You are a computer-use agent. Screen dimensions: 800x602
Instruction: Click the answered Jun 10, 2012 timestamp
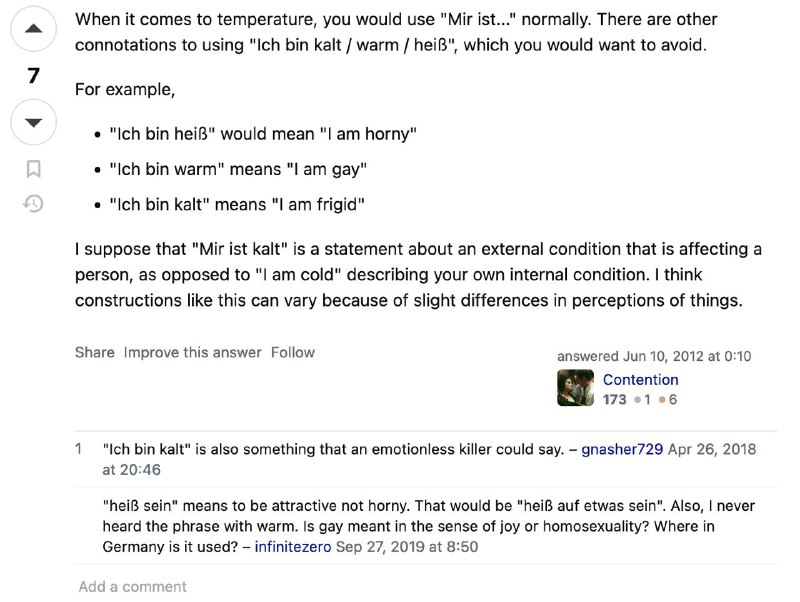coord(688,356)
